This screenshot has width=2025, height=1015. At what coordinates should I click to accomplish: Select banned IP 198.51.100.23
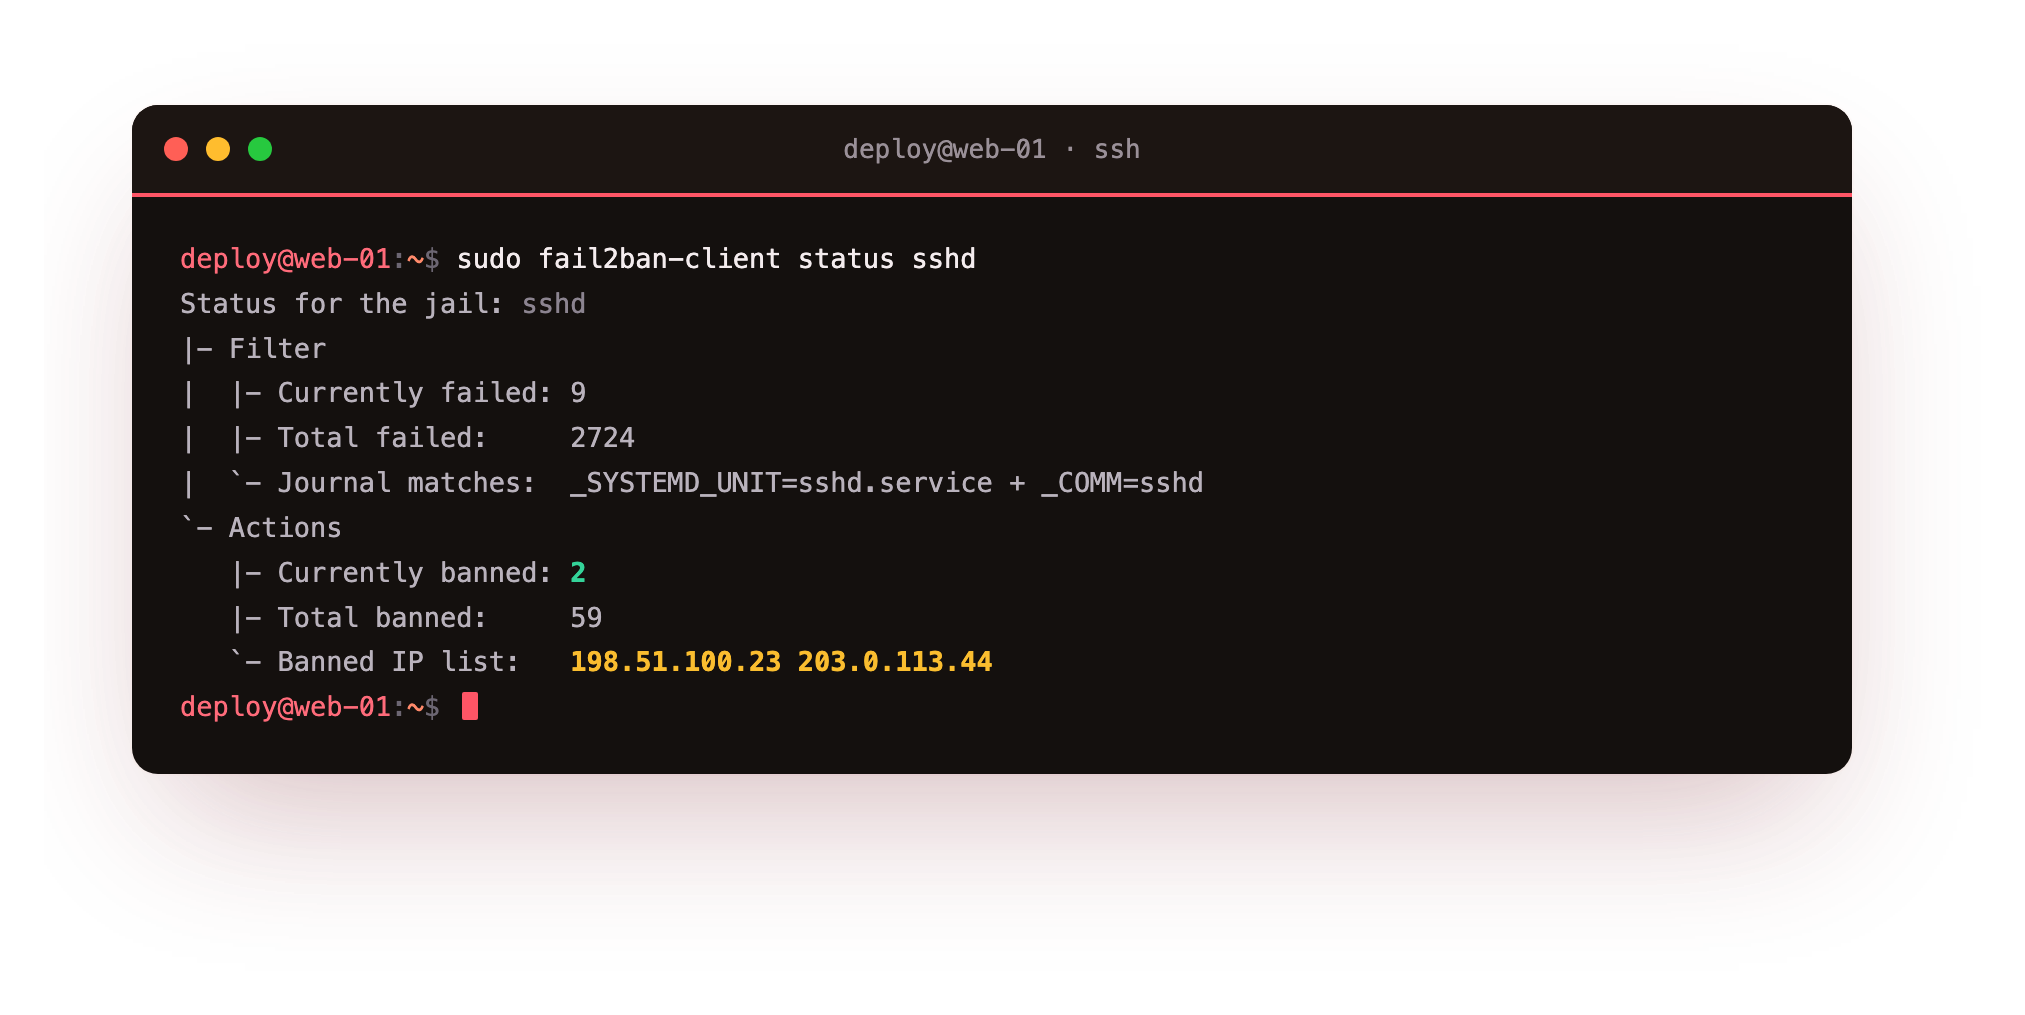(x=676, y=662)
